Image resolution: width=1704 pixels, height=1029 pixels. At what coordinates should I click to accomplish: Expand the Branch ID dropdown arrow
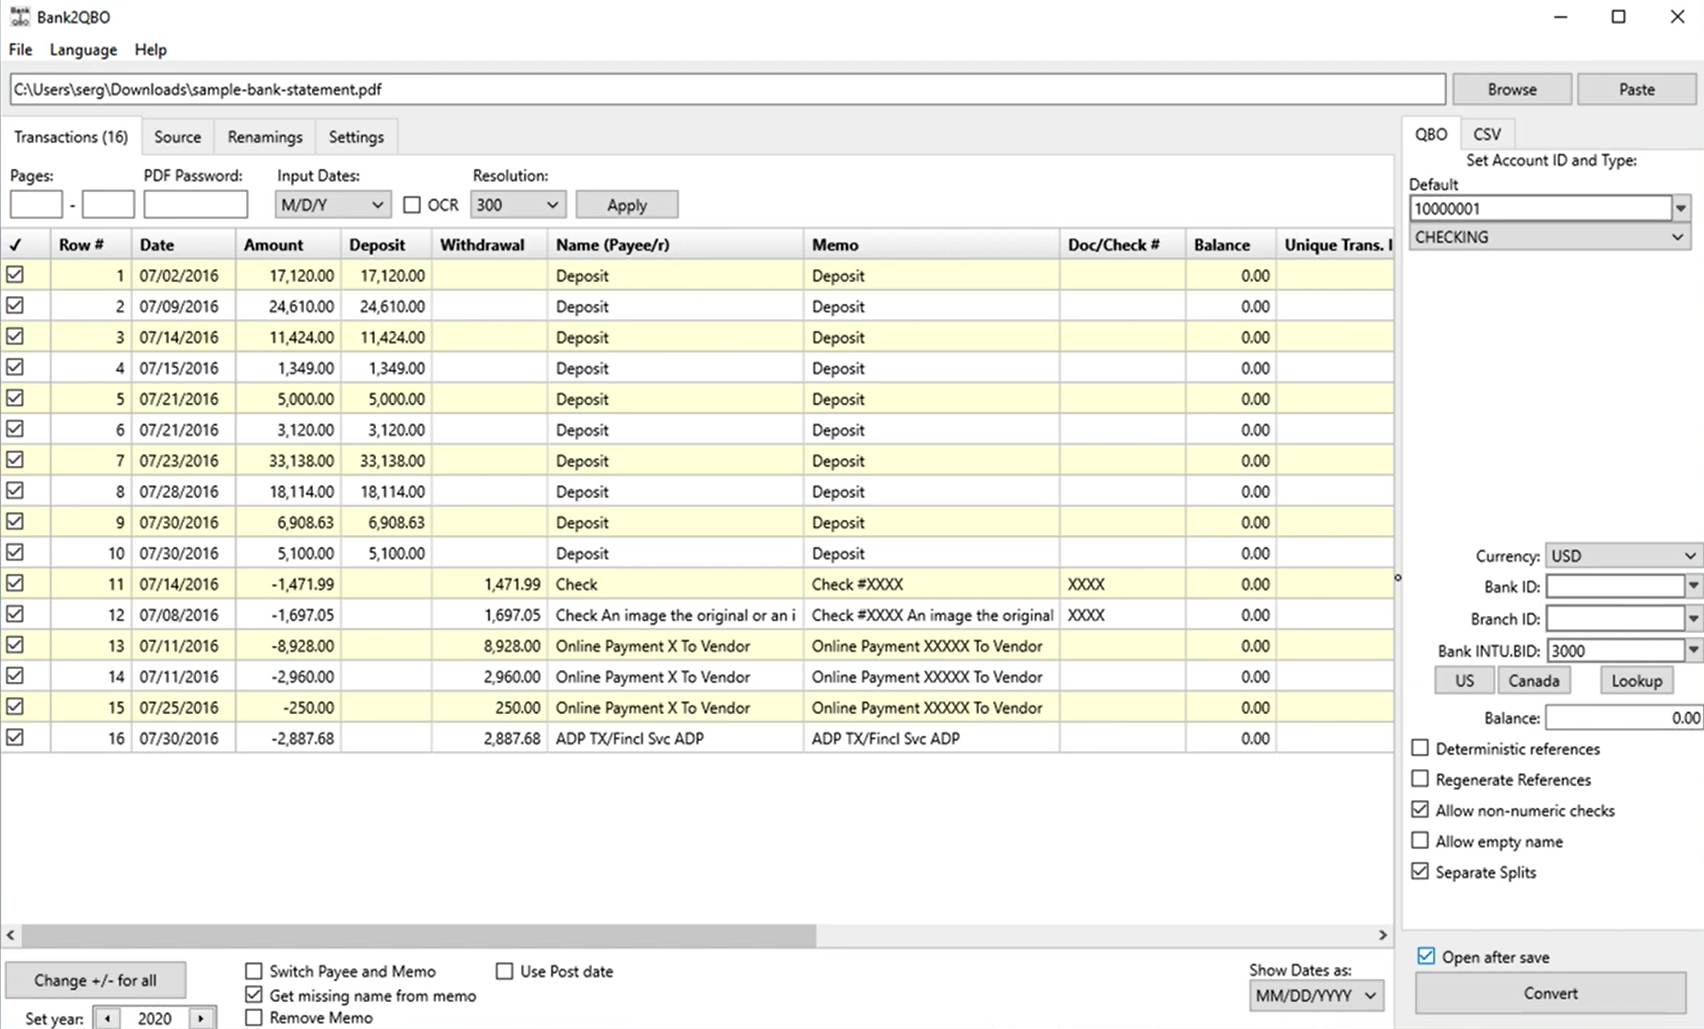coord(1694,619)
